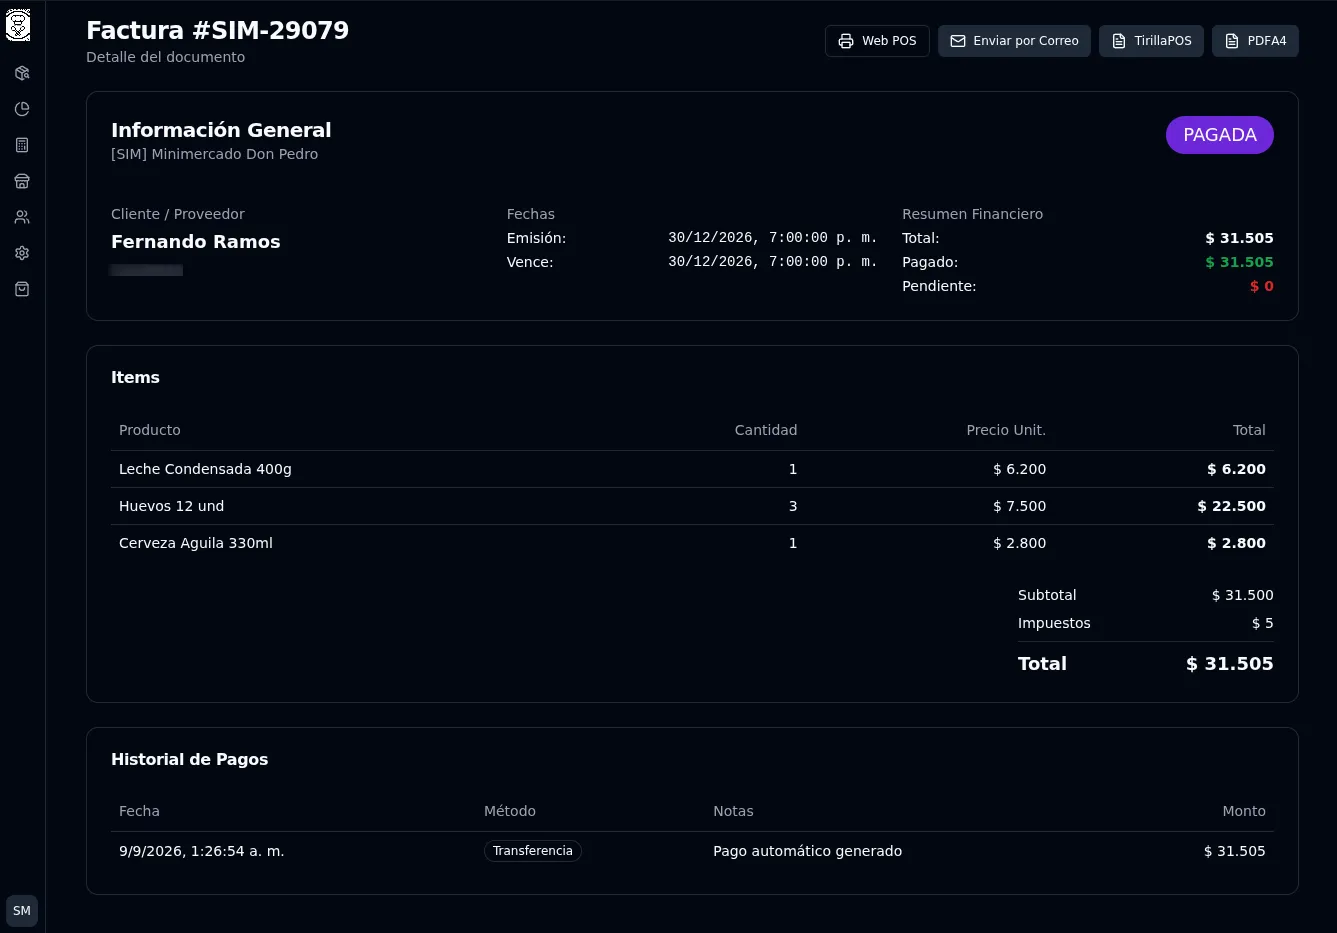The width and height of the screenshot is (1337, 933).
Task: Click the Emisión date value
Action: coord(773,238)
